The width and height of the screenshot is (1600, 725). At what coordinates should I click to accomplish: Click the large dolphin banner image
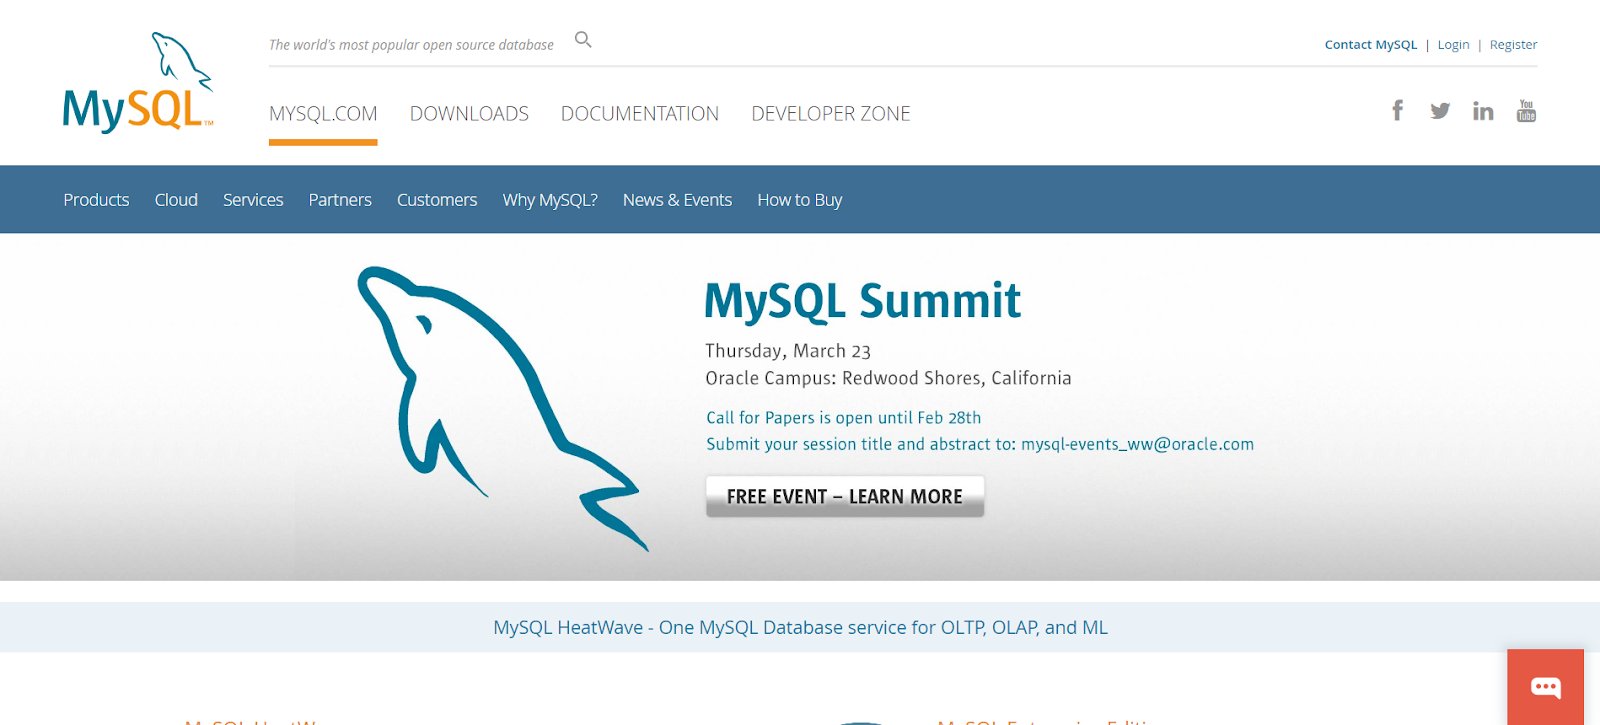(x=503, y=408)
